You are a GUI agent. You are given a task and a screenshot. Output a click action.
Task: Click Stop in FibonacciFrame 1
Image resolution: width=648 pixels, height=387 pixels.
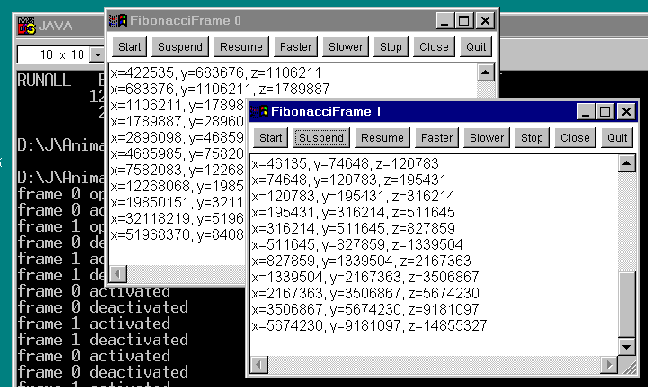click(x=531, y=138)
